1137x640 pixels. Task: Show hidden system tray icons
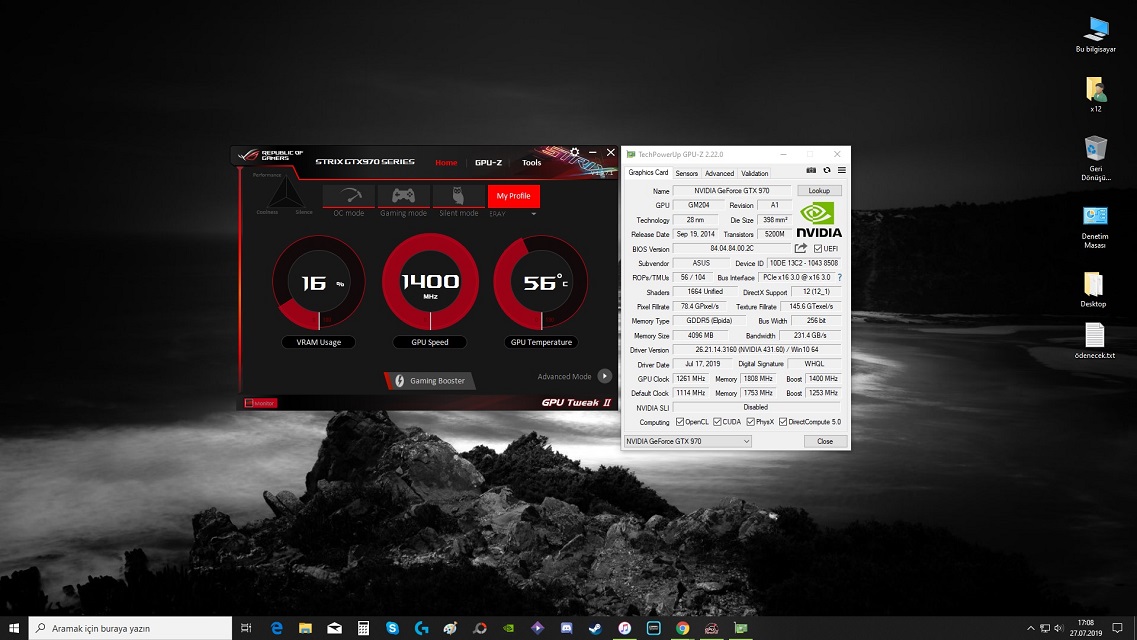1030,628
